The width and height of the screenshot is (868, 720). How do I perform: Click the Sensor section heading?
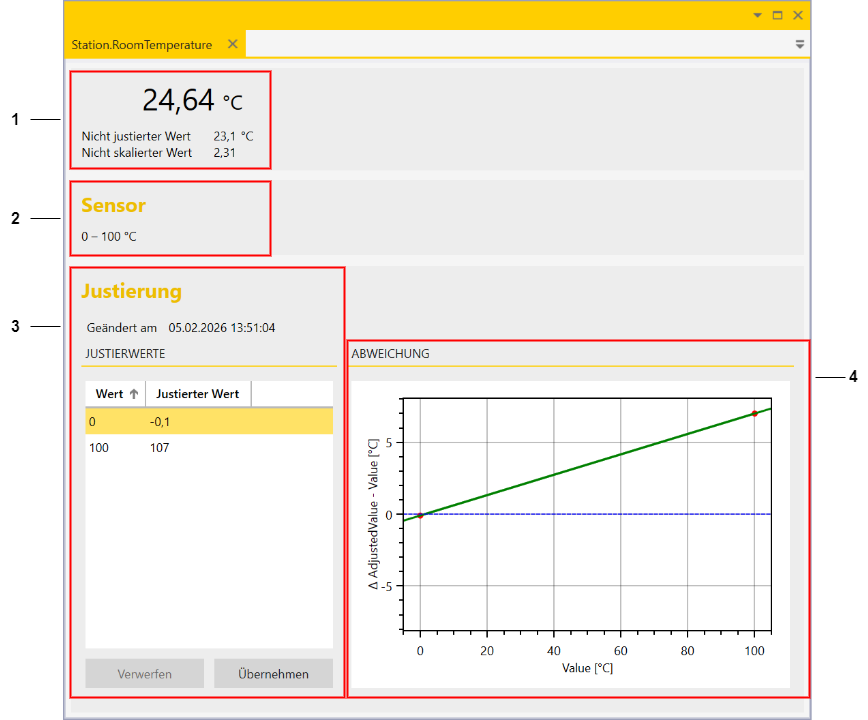113,205
